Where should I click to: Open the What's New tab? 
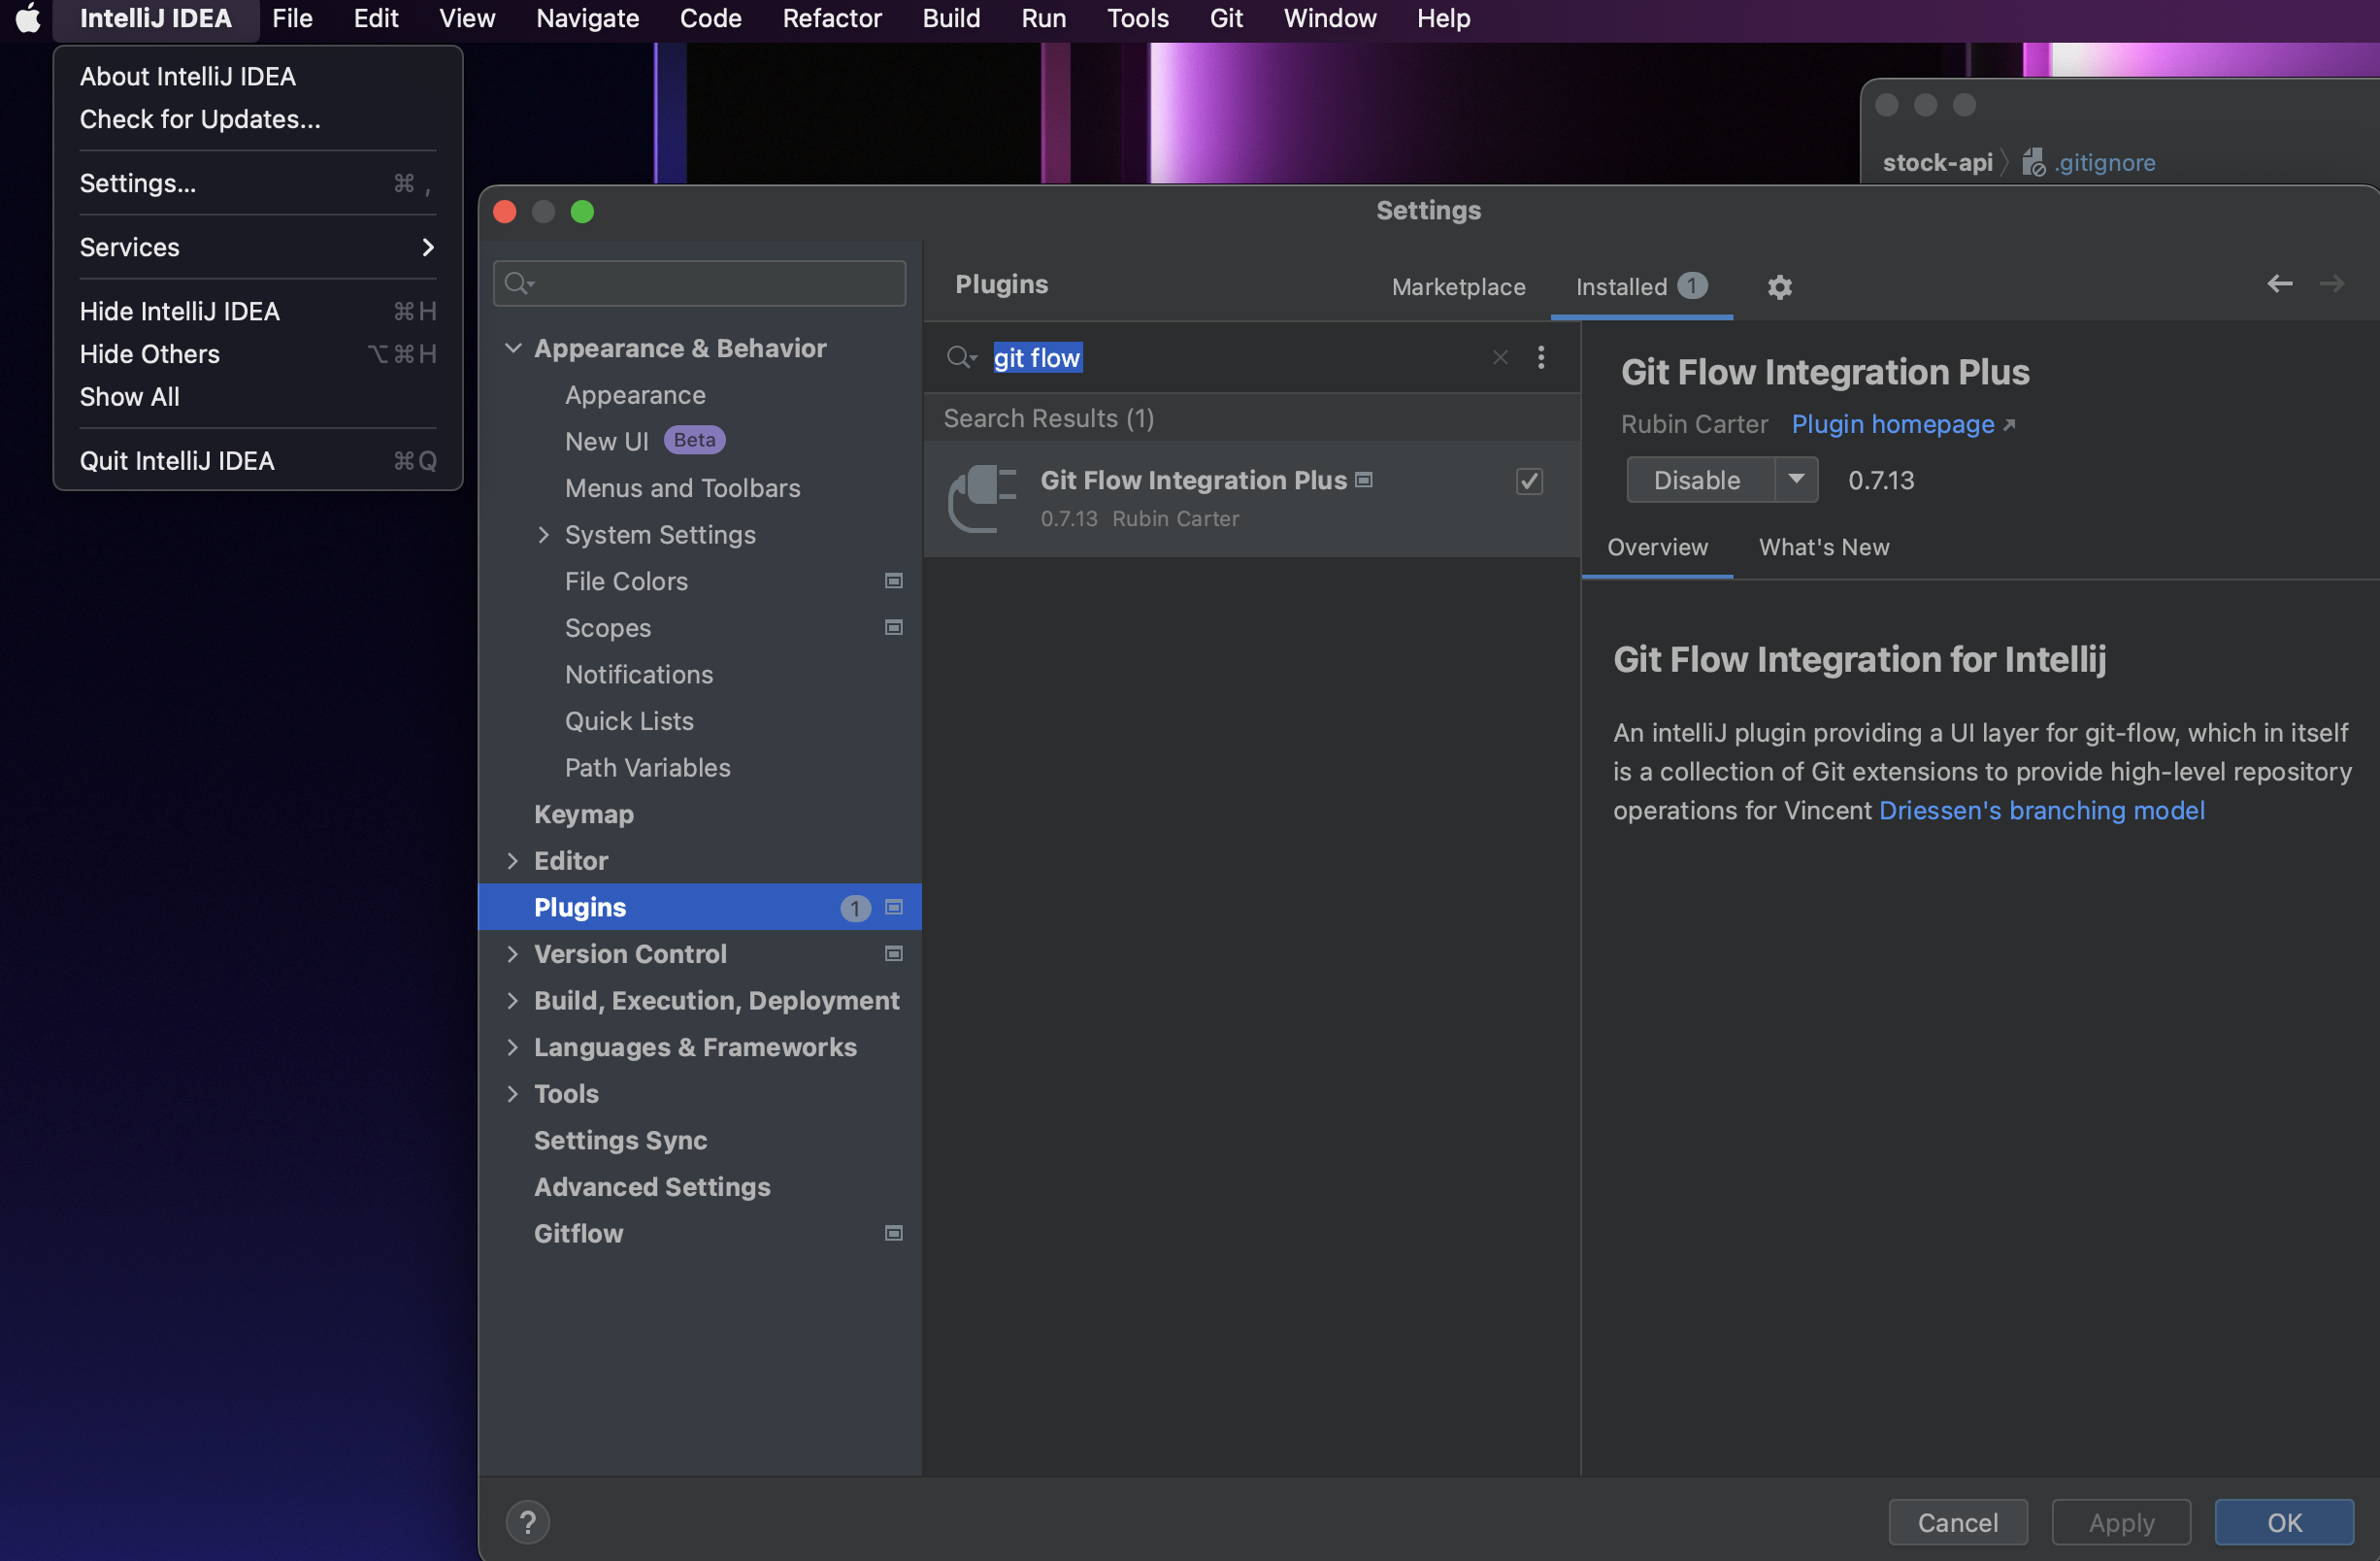[1823, 547]
